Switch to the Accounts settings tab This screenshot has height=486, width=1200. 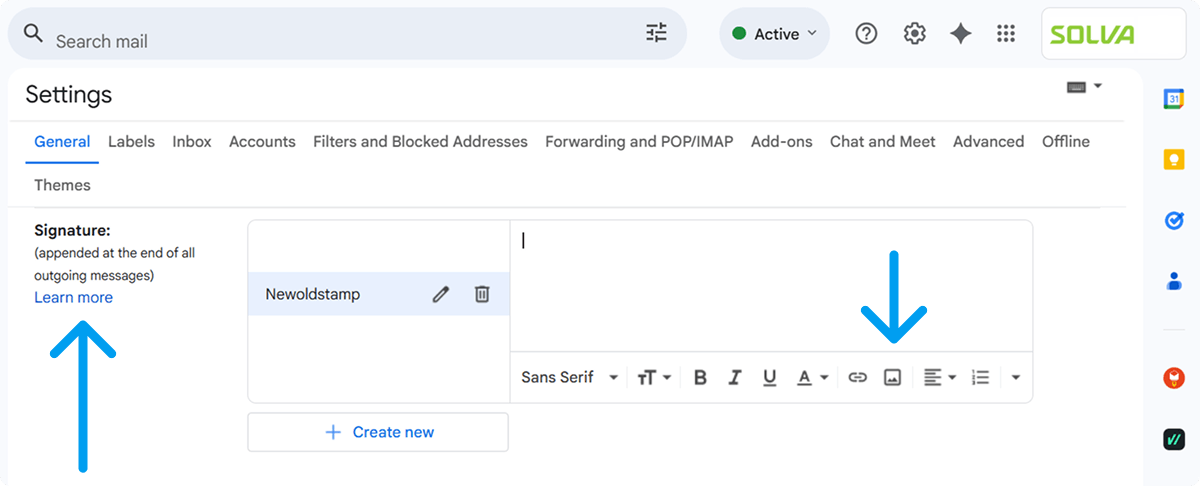[262, 141]
